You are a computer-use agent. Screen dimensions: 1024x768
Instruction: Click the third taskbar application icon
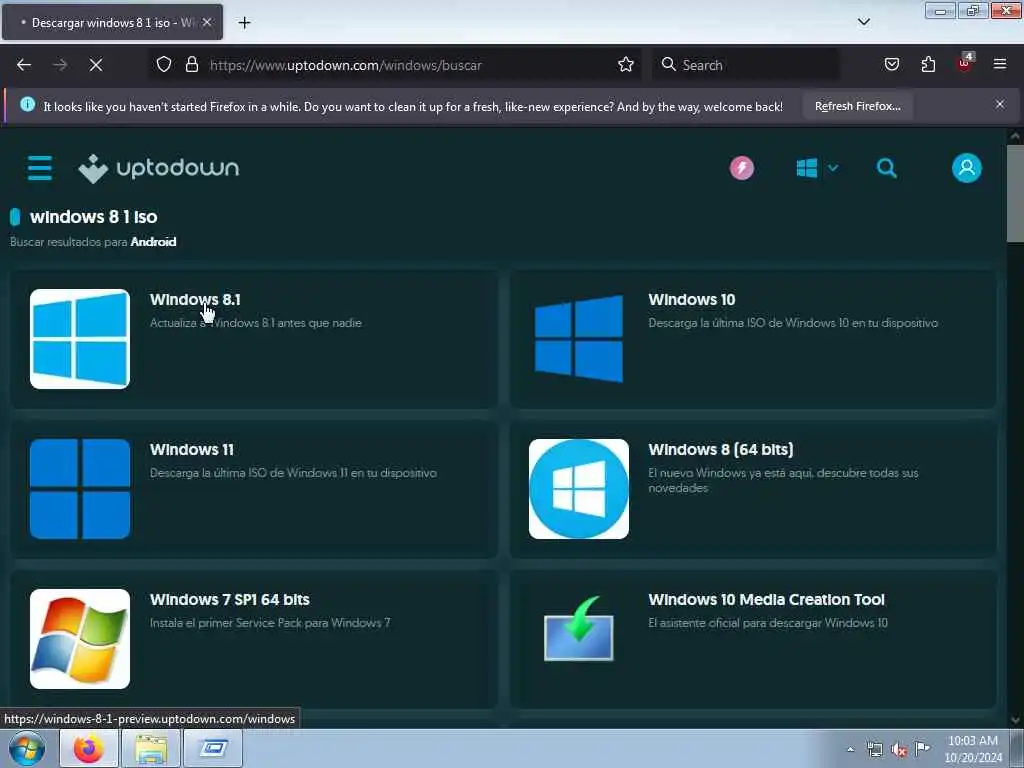point(213,748)
